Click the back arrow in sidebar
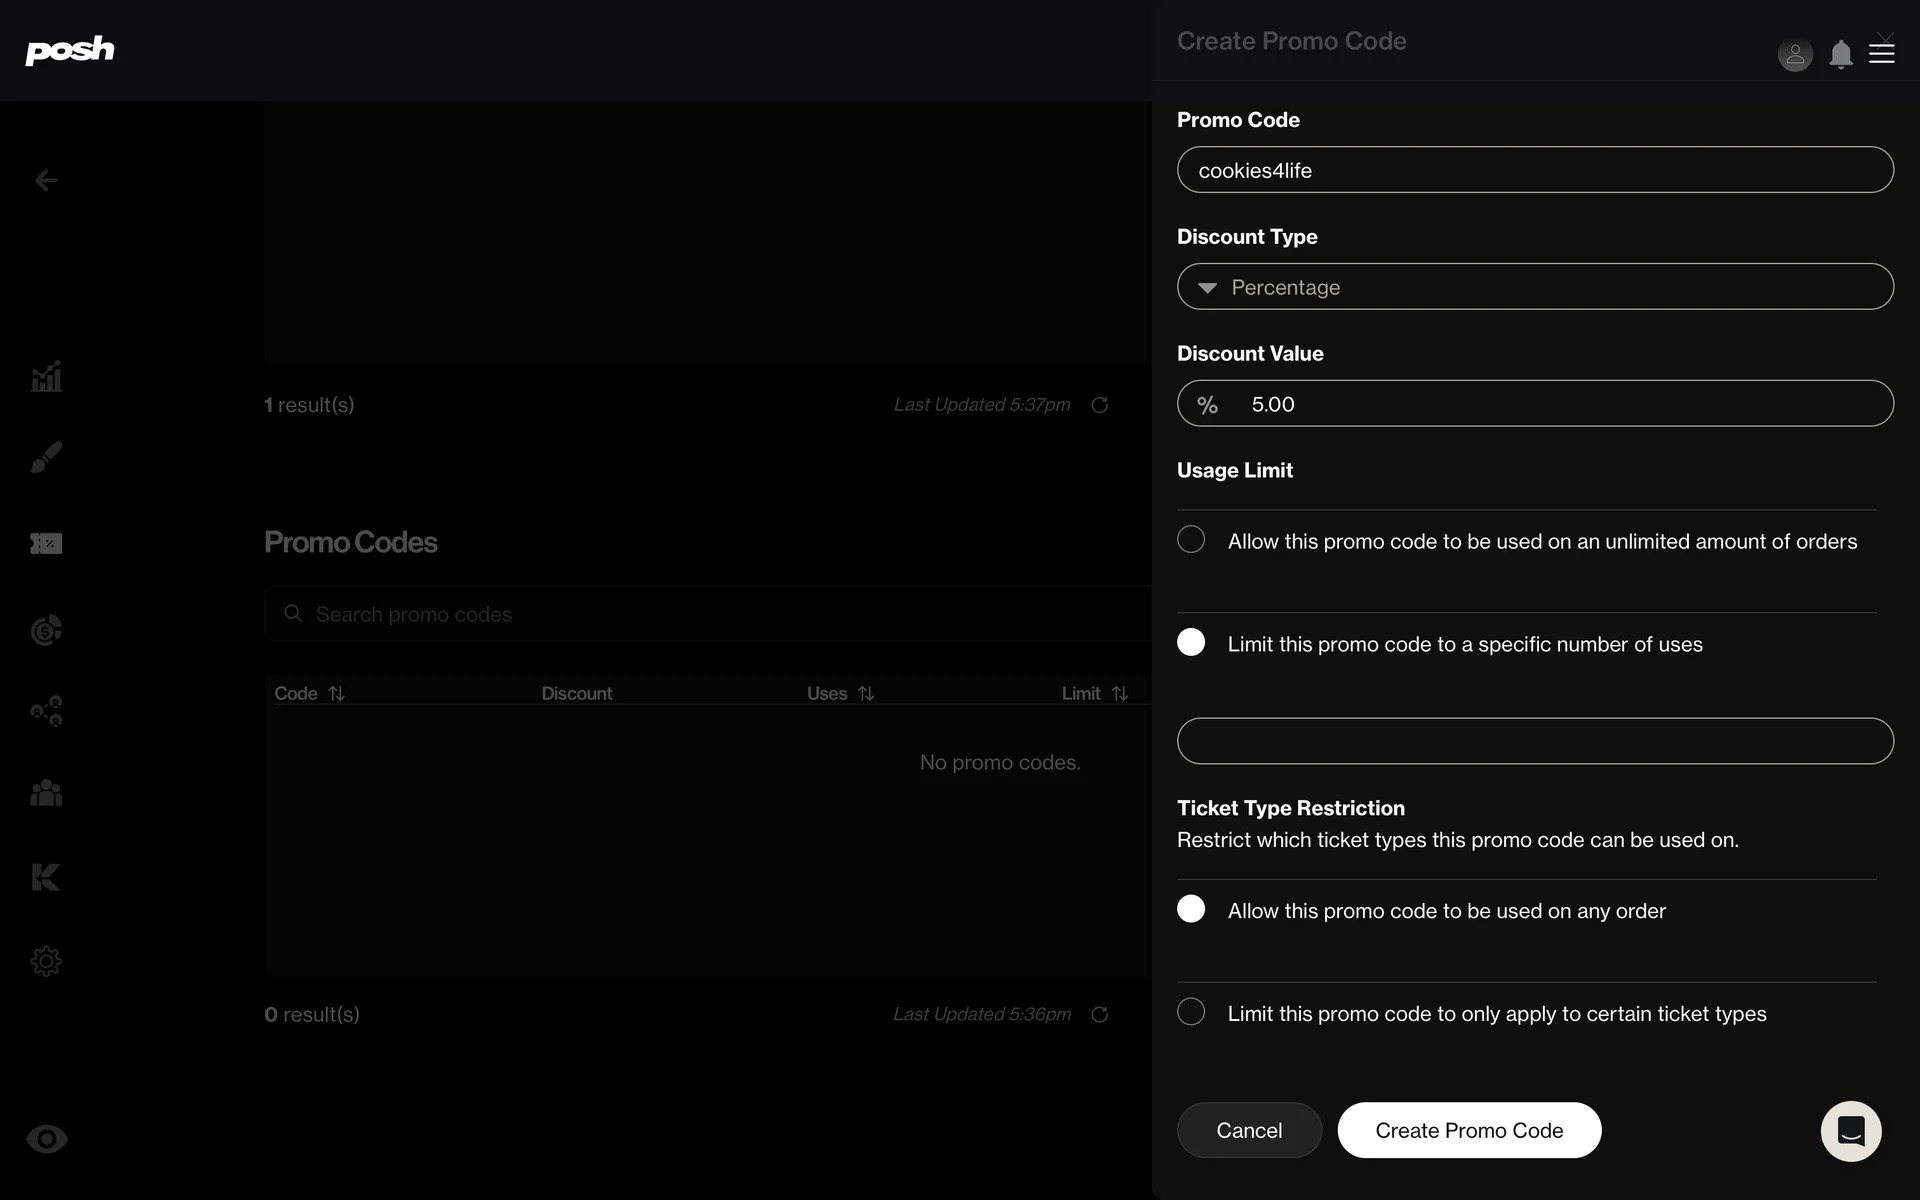 pyautogui.click(x=46, y=180)
